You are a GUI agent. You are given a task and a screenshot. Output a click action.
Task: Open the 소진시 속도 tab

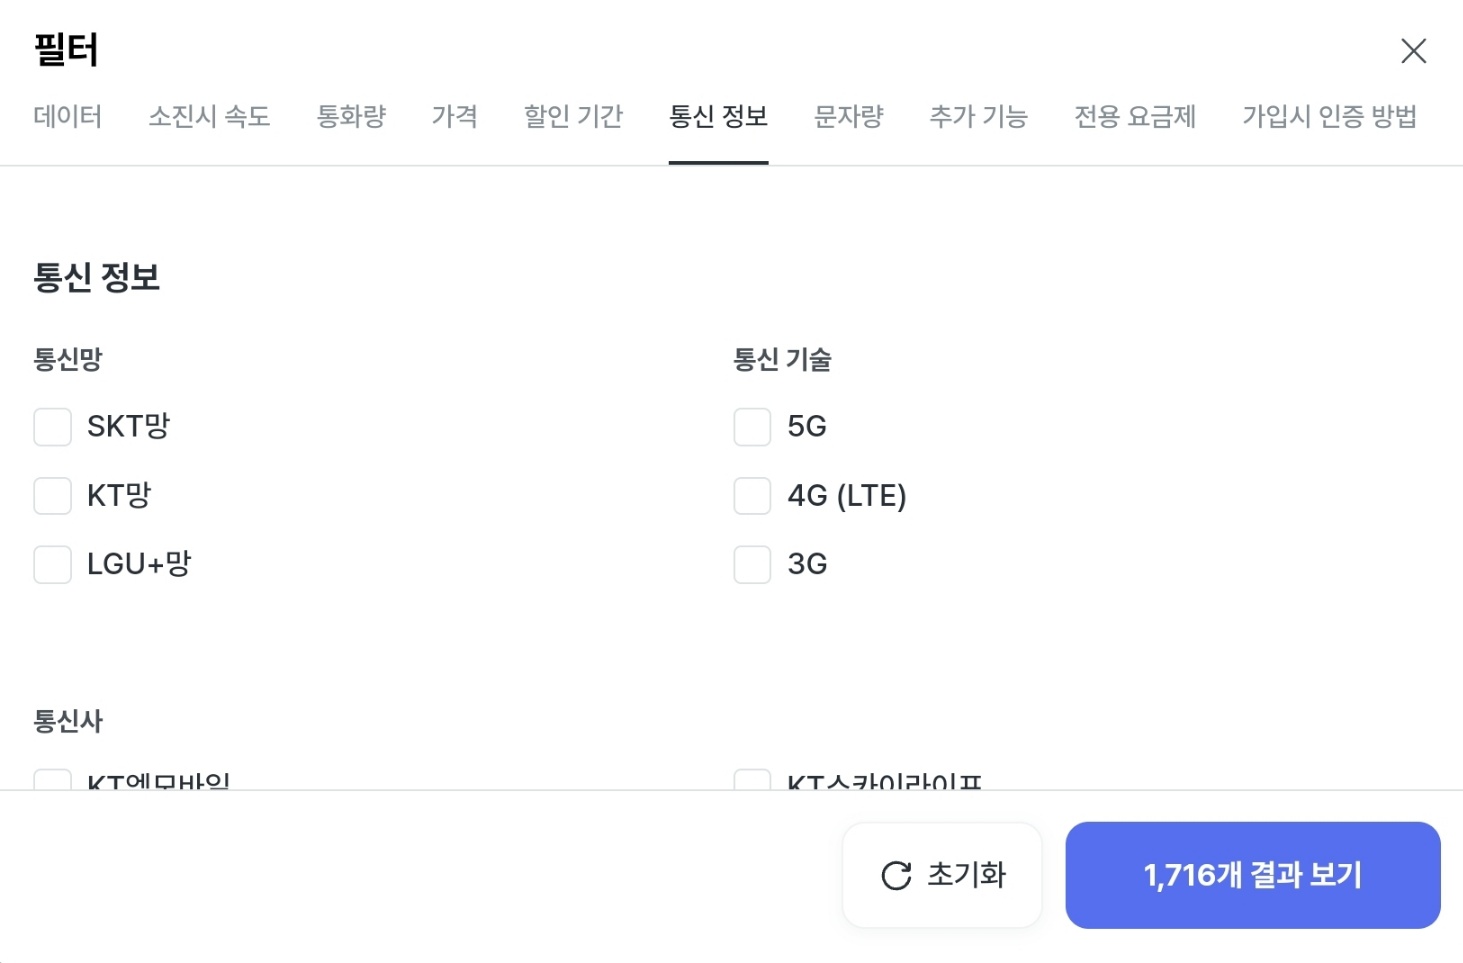[209, 117]
